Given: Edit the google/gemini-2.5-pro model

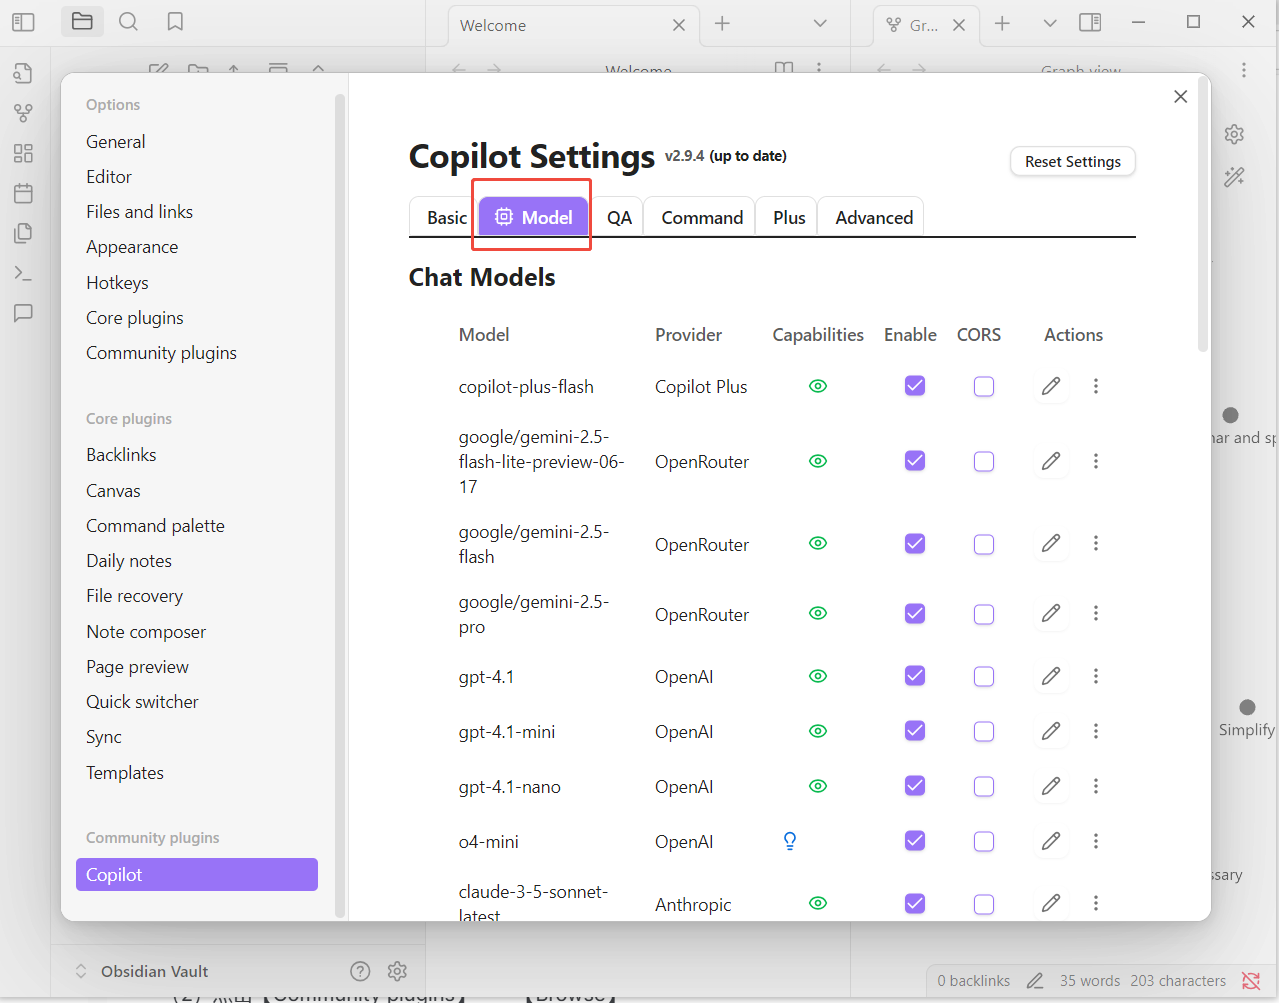Looking at the screenshot, I should click(x=1051, y=613).
